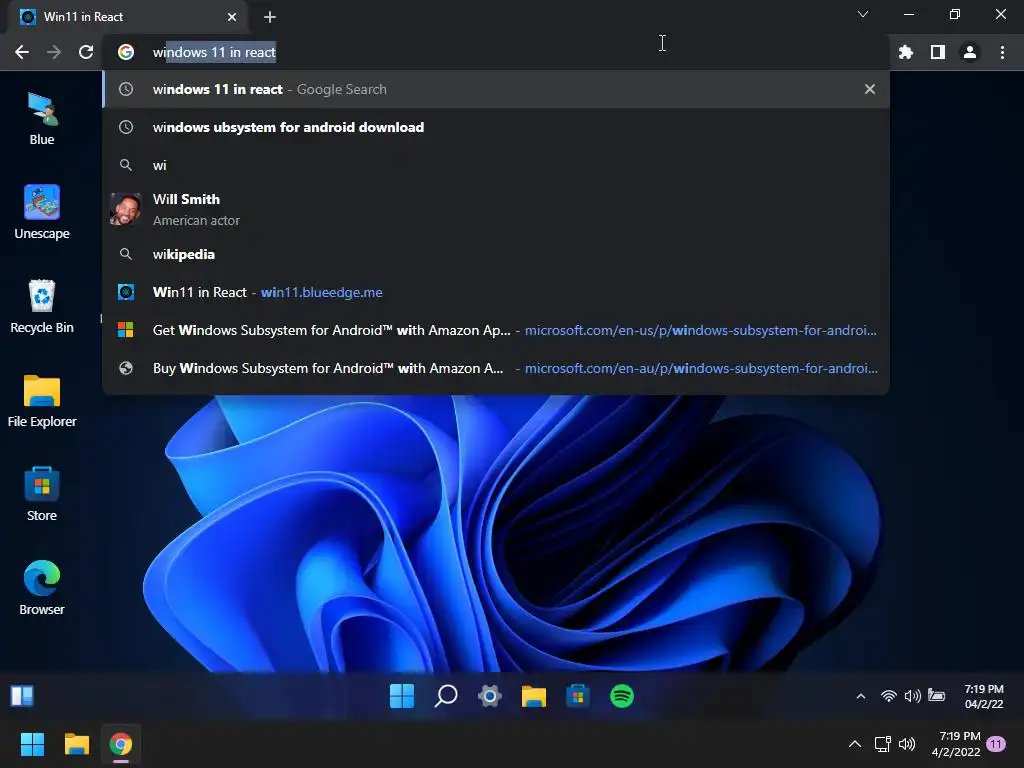Open the Blue desktop icon

42,119
